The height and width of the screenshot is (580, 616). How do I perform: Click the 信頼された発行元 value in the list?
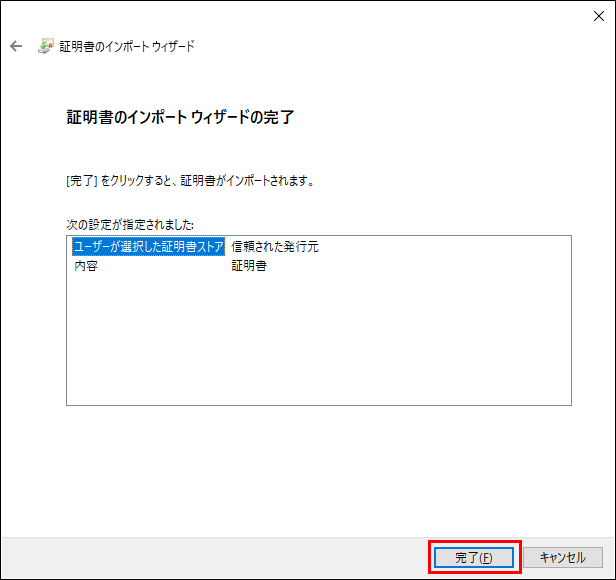coord(275,247)
